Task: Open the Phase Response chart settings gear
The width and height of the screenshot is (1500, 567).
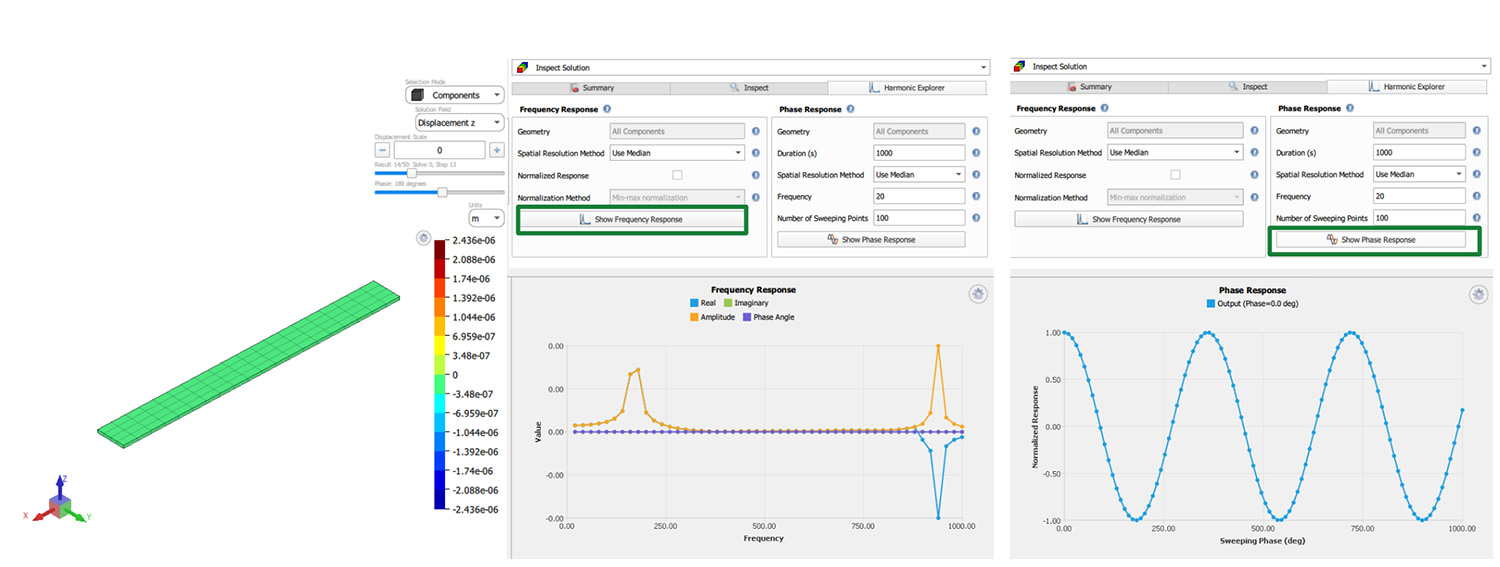Action: pos(1478,294)
